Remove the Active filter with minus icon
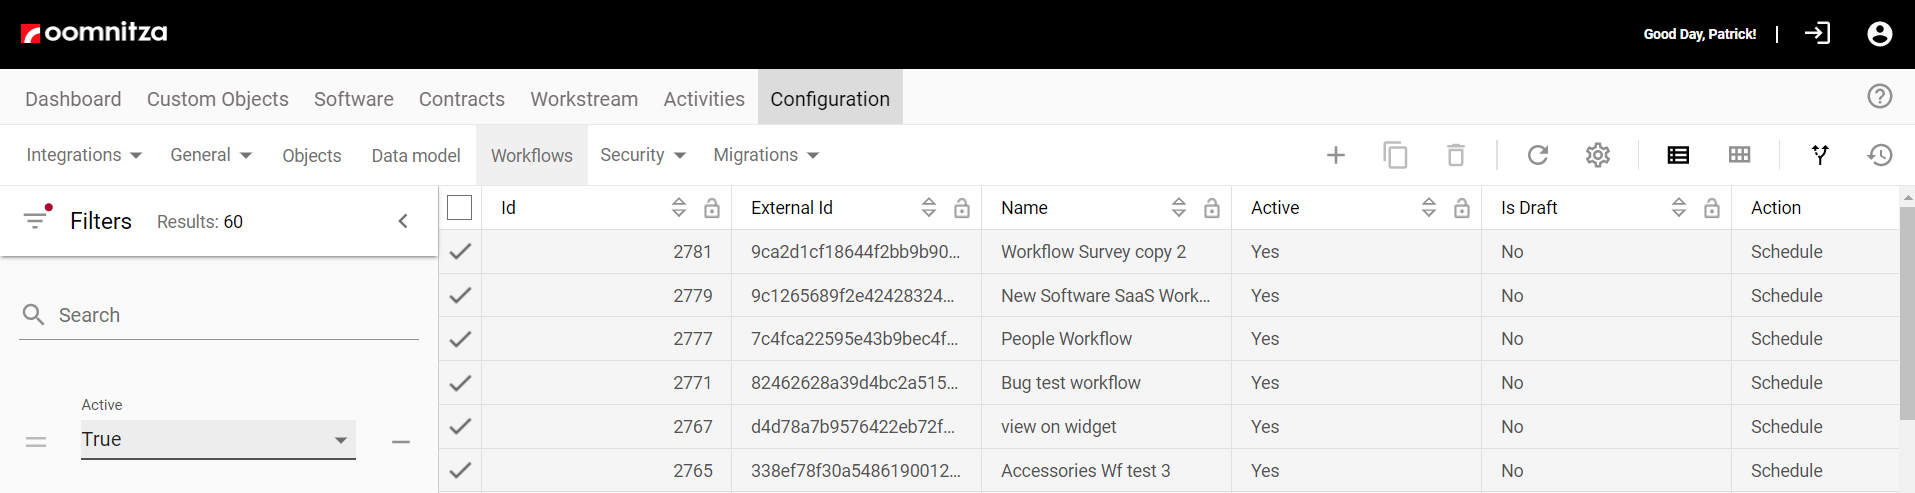 coord(401,441)
